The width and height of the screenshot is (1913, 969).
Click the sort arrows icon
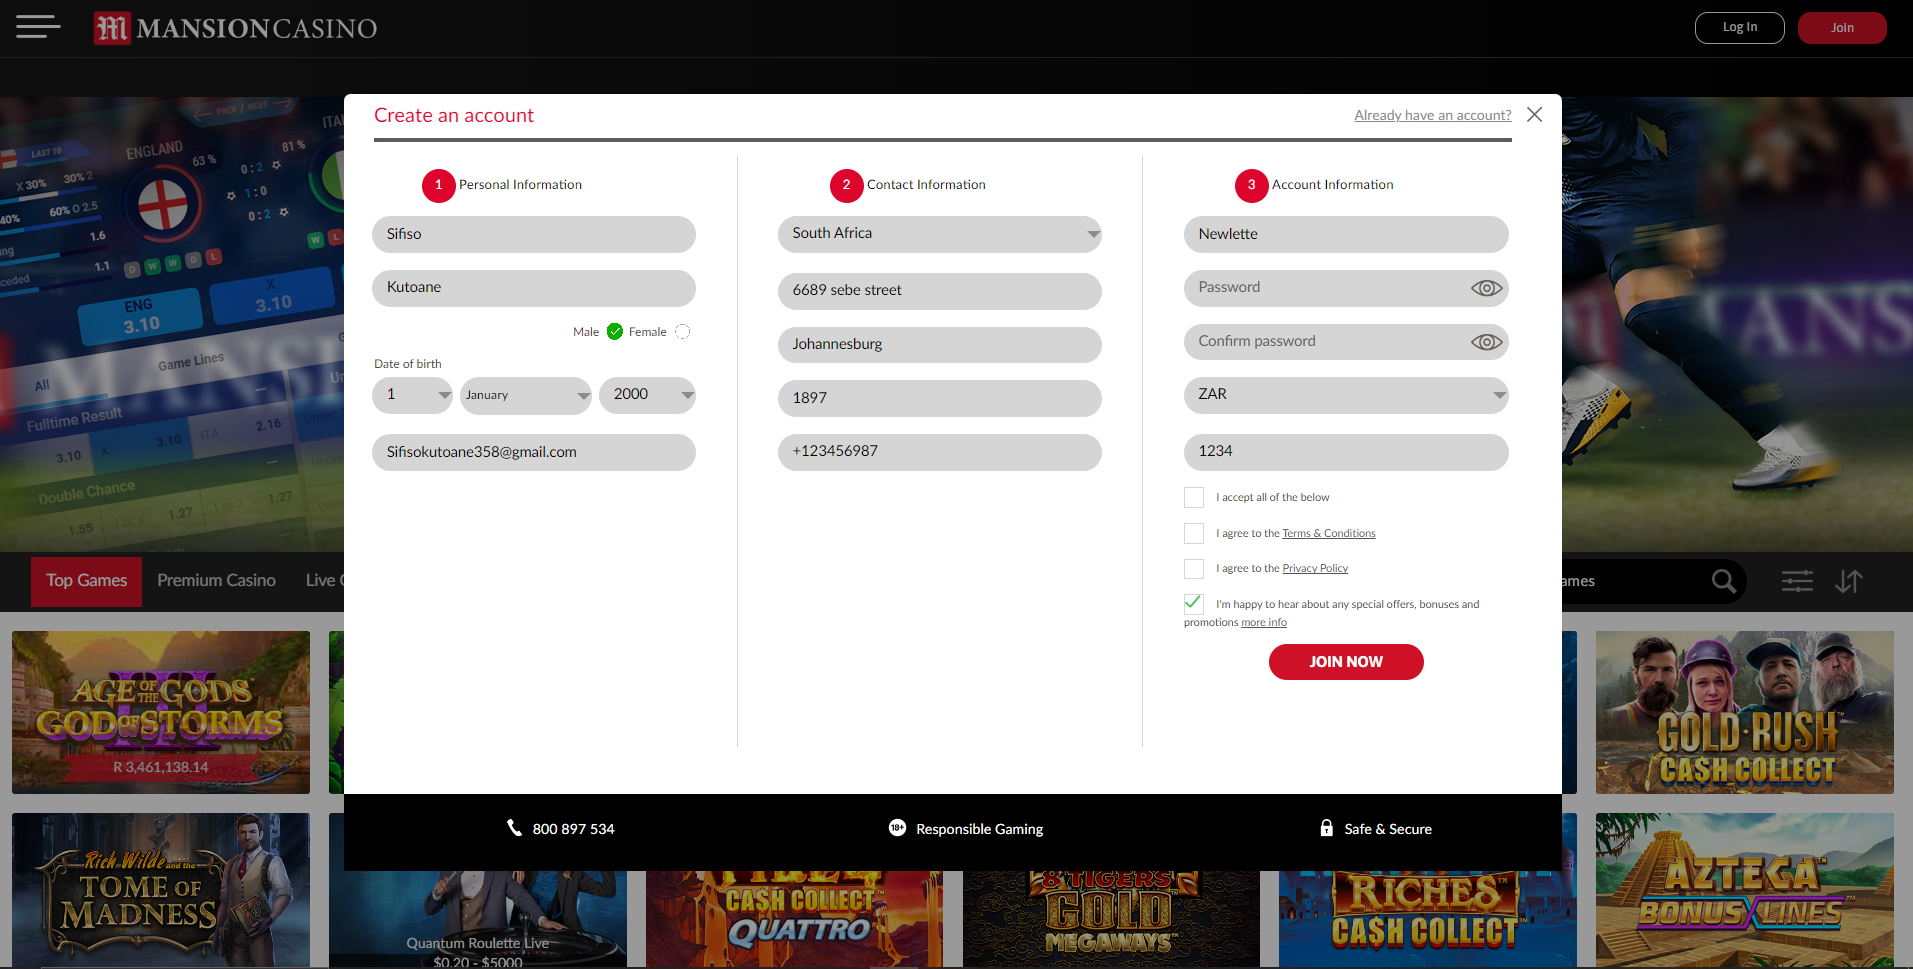point(1849,581)
